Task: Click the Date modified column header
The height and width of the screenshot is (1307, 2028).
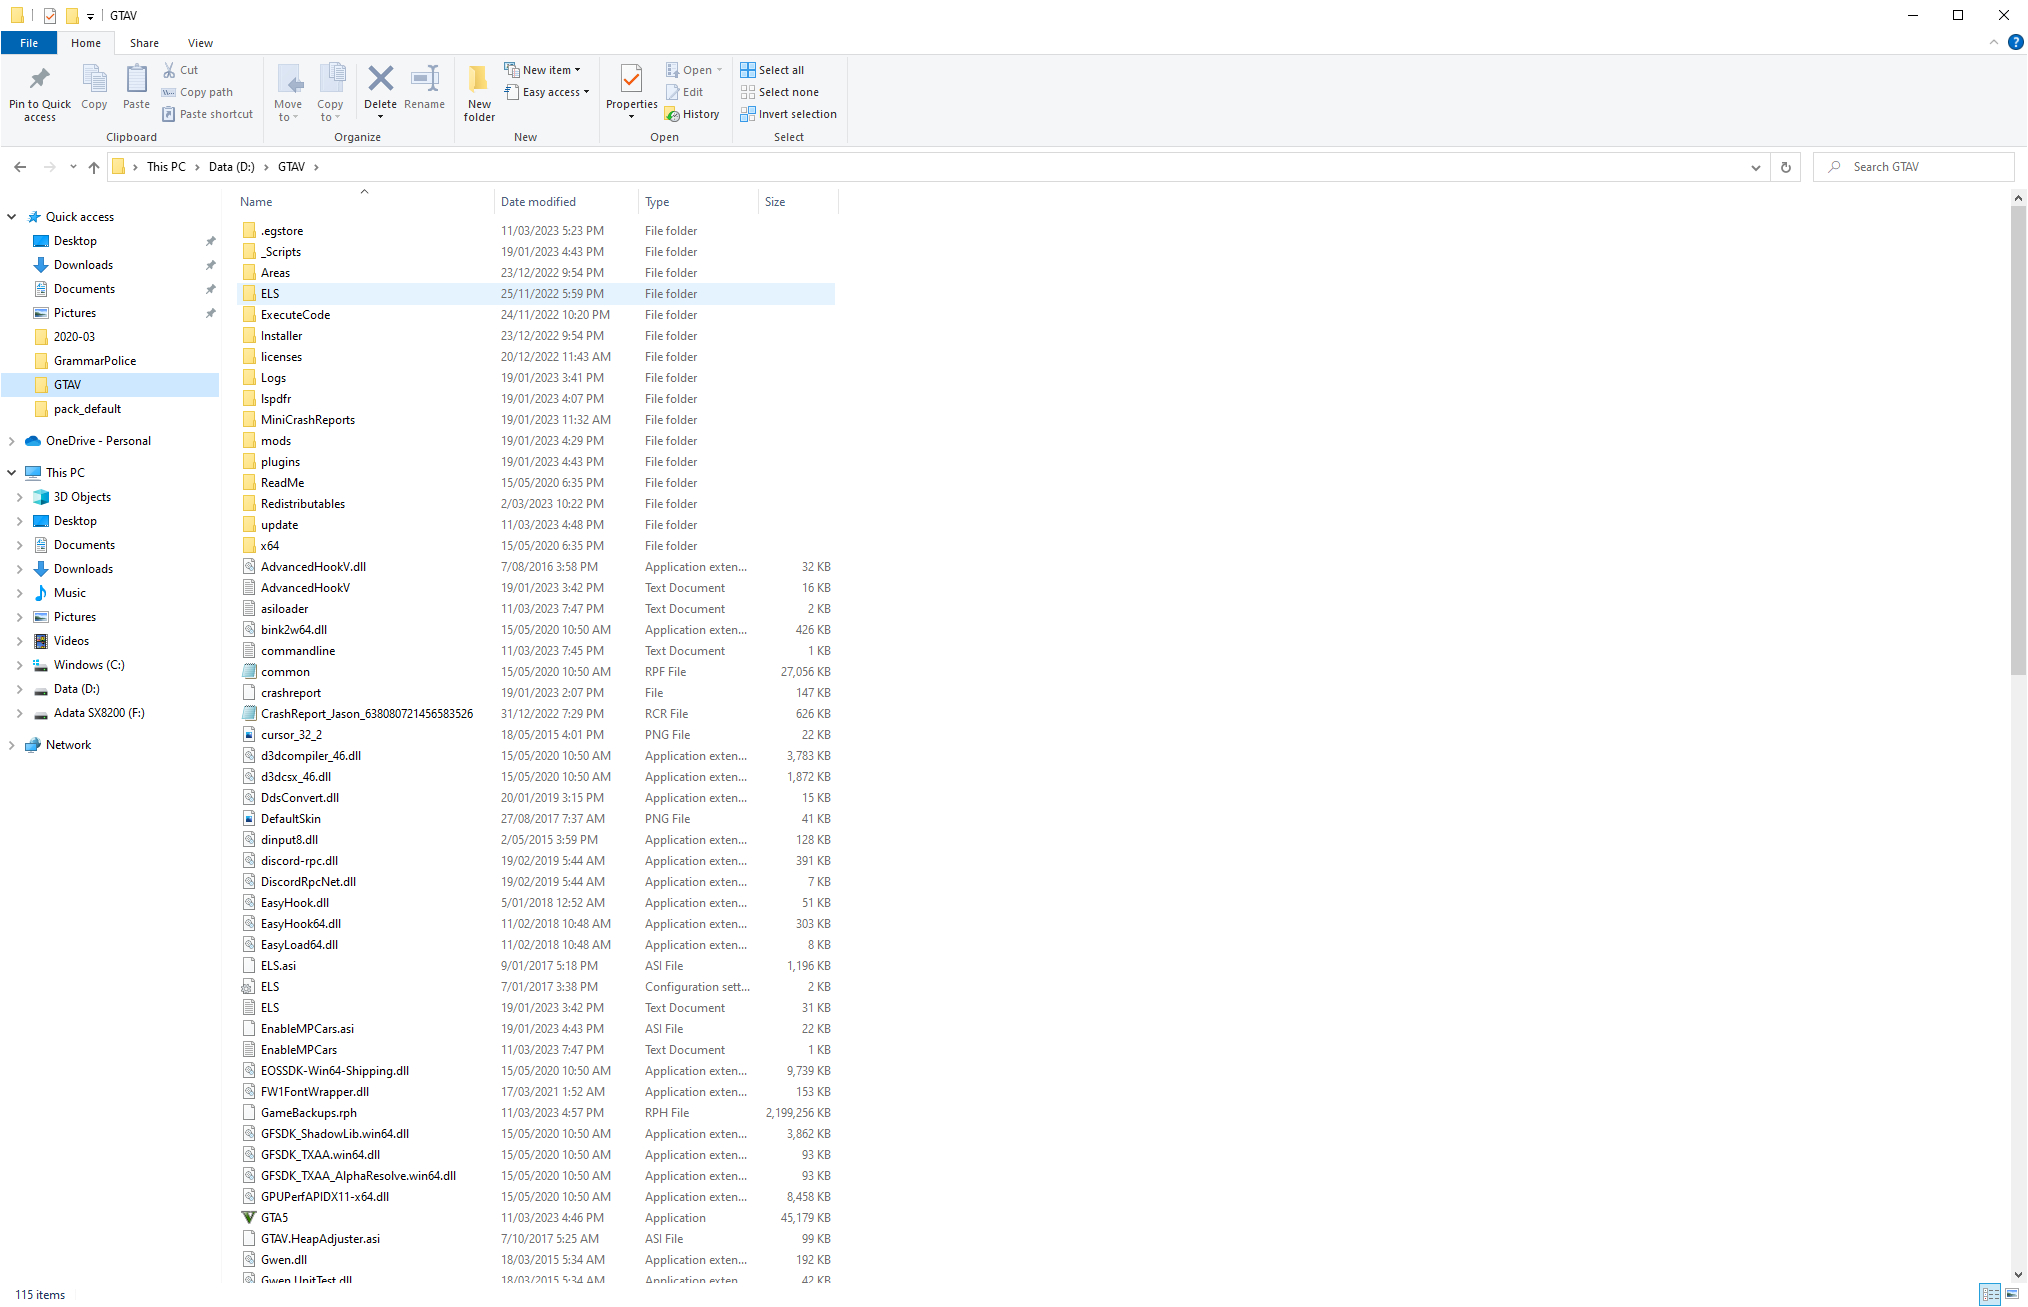Action: [x=538, y=202]
